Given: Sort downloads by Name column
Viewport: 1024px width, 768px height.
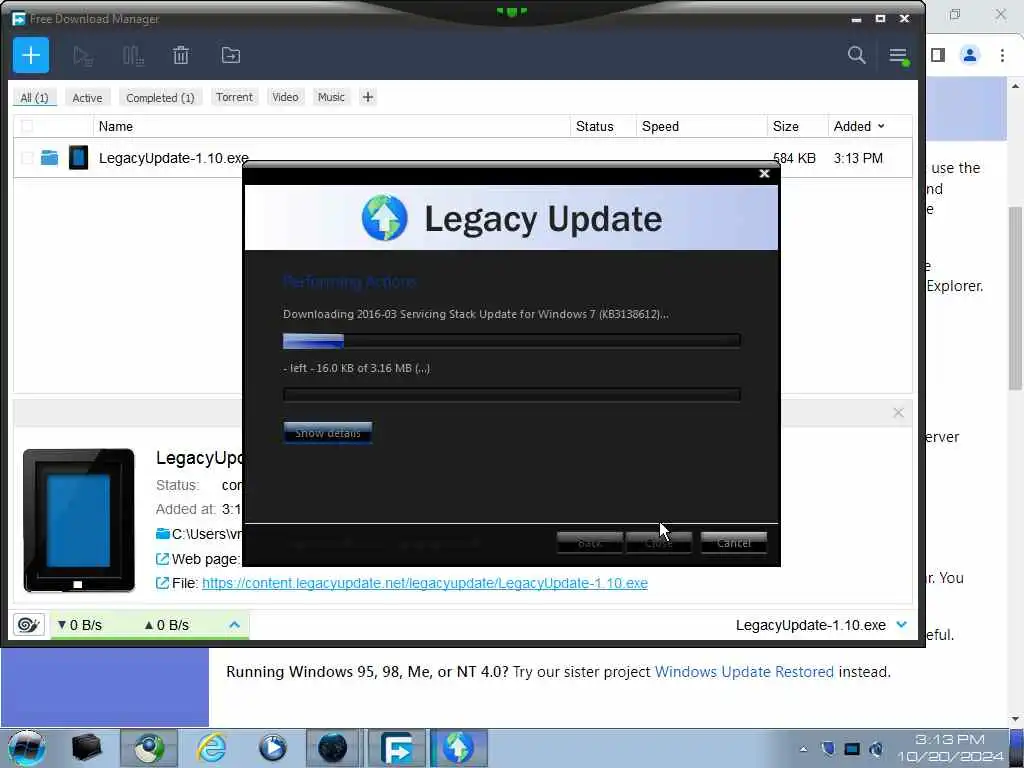Looking at the screenshot, I should pos(332,126).
